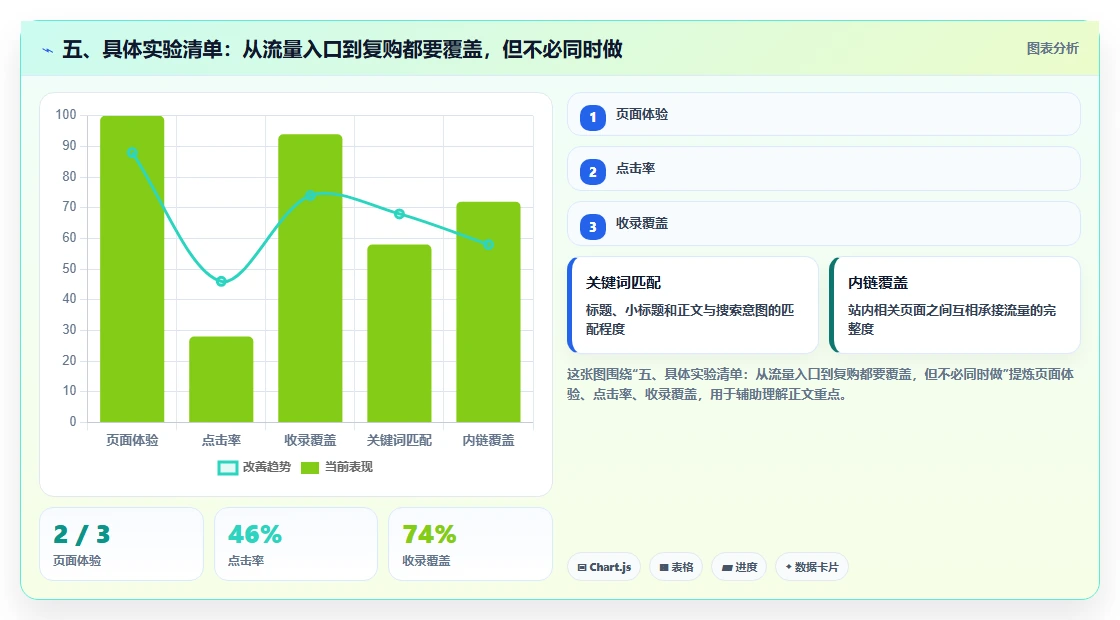Click the summary paragraph starting 这张图围绕

click(x=821, y=384)
